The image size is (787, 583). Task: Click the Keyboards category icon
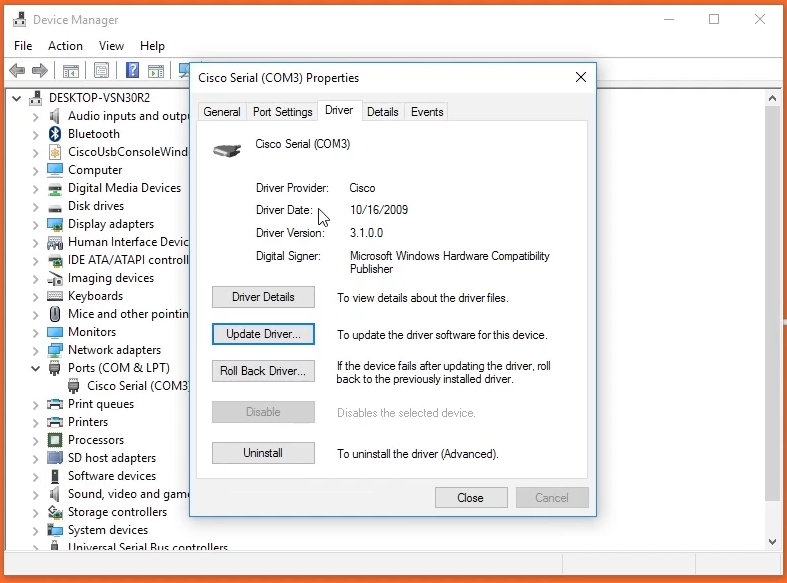point(55,296)
